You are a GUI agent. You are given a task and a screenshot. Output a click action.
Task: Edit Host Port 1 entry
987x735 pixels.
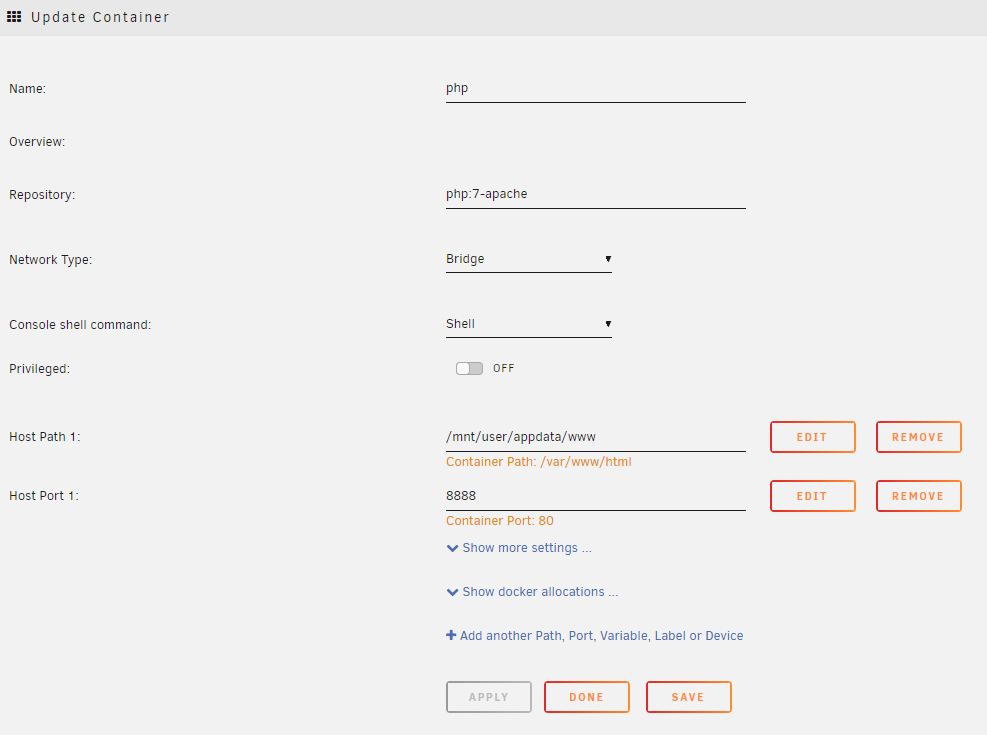tap(813, 496)
